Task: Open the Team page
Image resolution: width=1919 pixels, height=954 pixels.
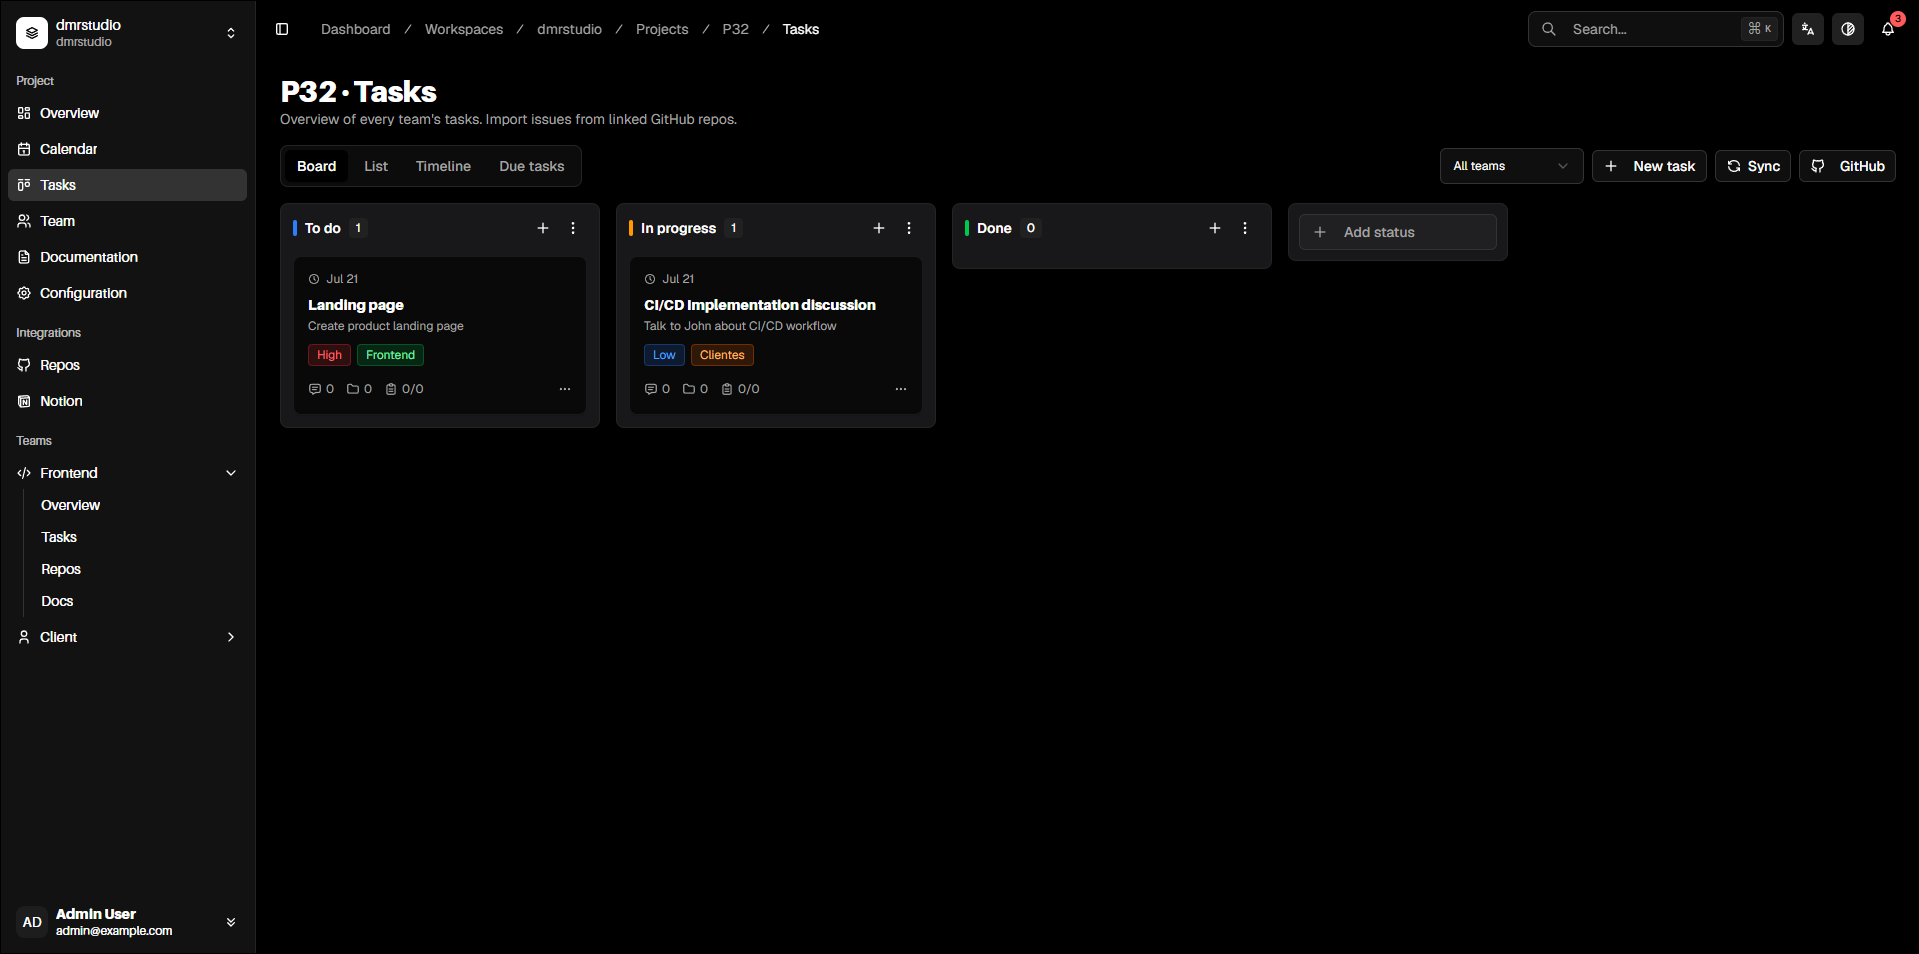Action: tap(128, 221)
